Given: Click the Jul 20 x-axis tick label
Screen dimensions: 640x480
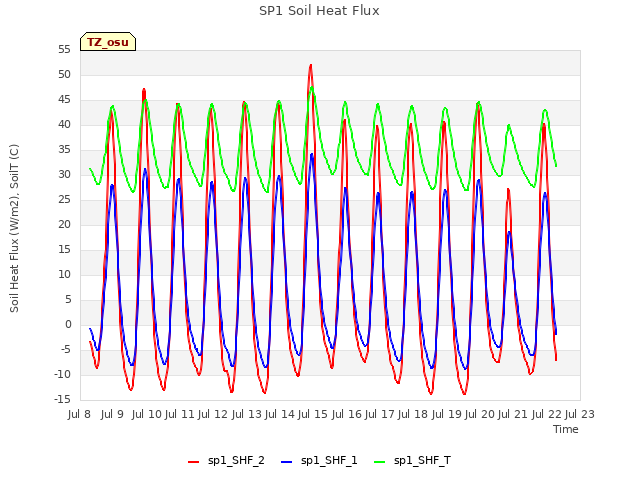Looking at the screenshot, I should tap(479, 414).
